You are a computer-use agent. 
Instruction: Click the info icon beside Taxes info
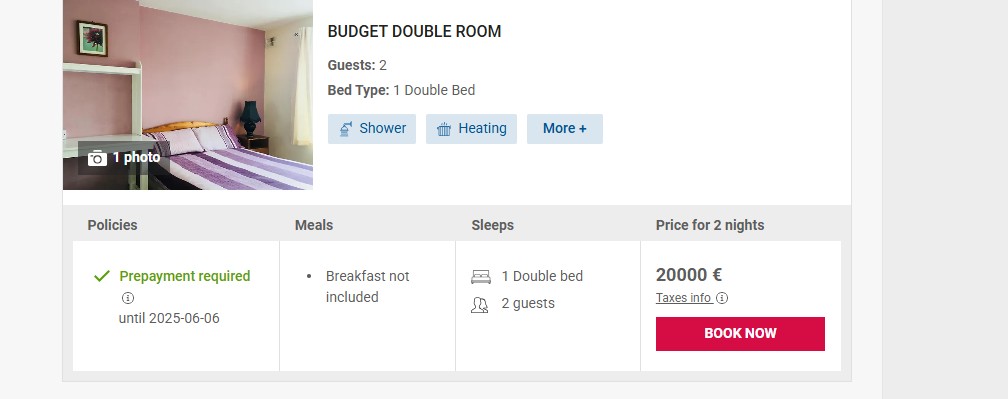pos(722,298)
